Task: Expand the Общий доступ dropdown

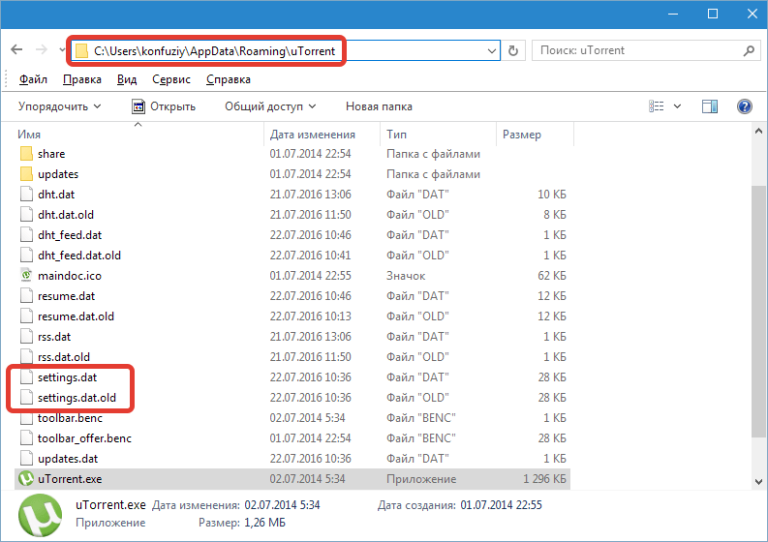Action: [270, 106]
